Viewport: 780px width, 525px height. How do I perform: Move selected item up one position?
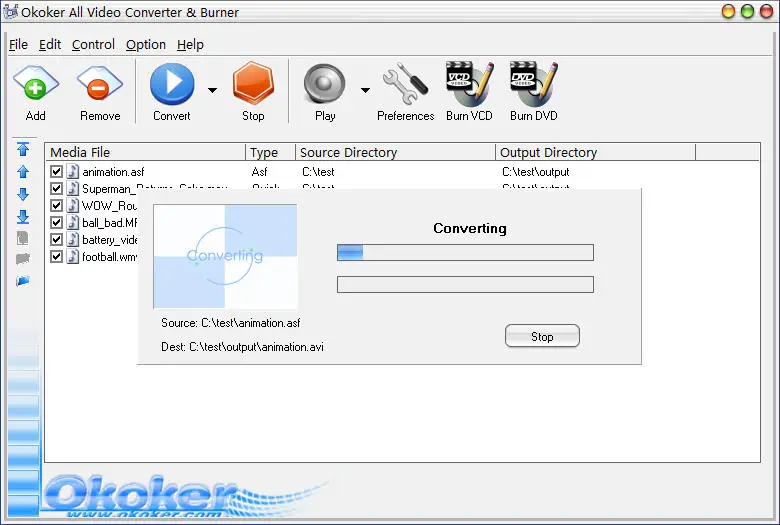tap(23, 172)
